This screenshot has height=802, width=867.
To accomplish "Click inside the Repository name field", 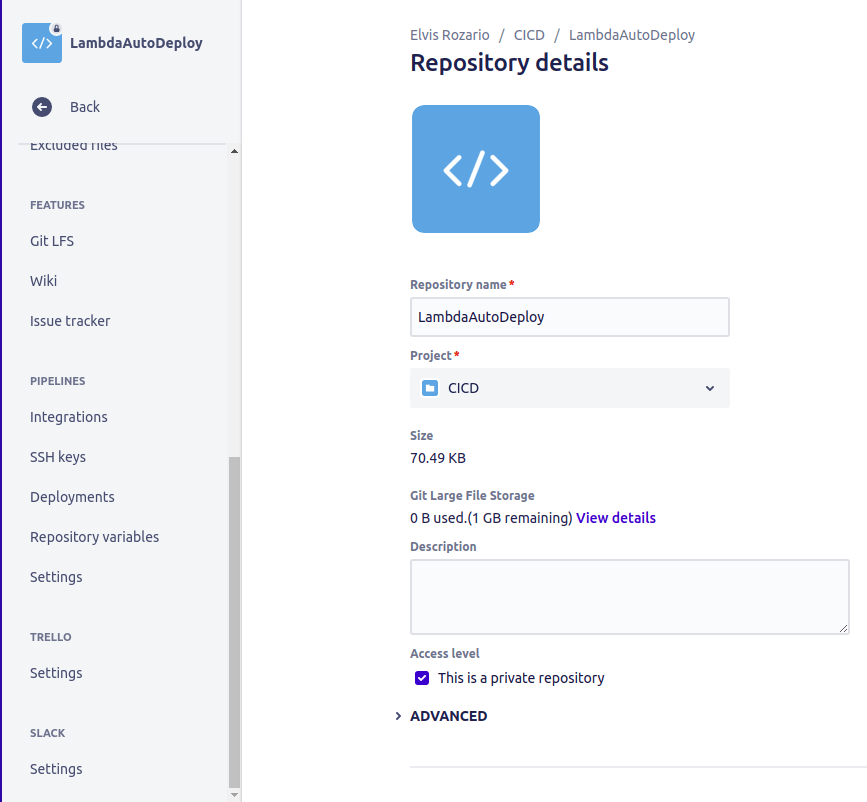I will coord(569,316).
